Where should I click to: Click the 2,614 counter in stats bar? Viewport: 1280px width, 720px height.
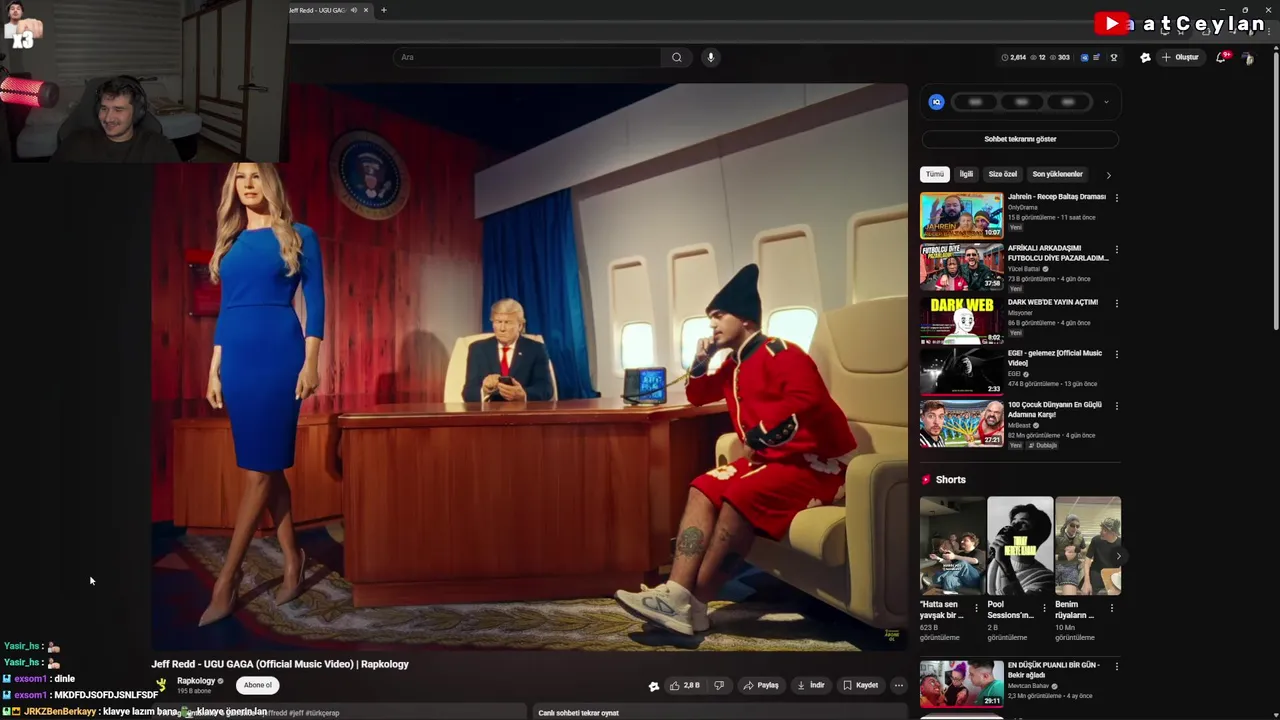[1014, 57]
